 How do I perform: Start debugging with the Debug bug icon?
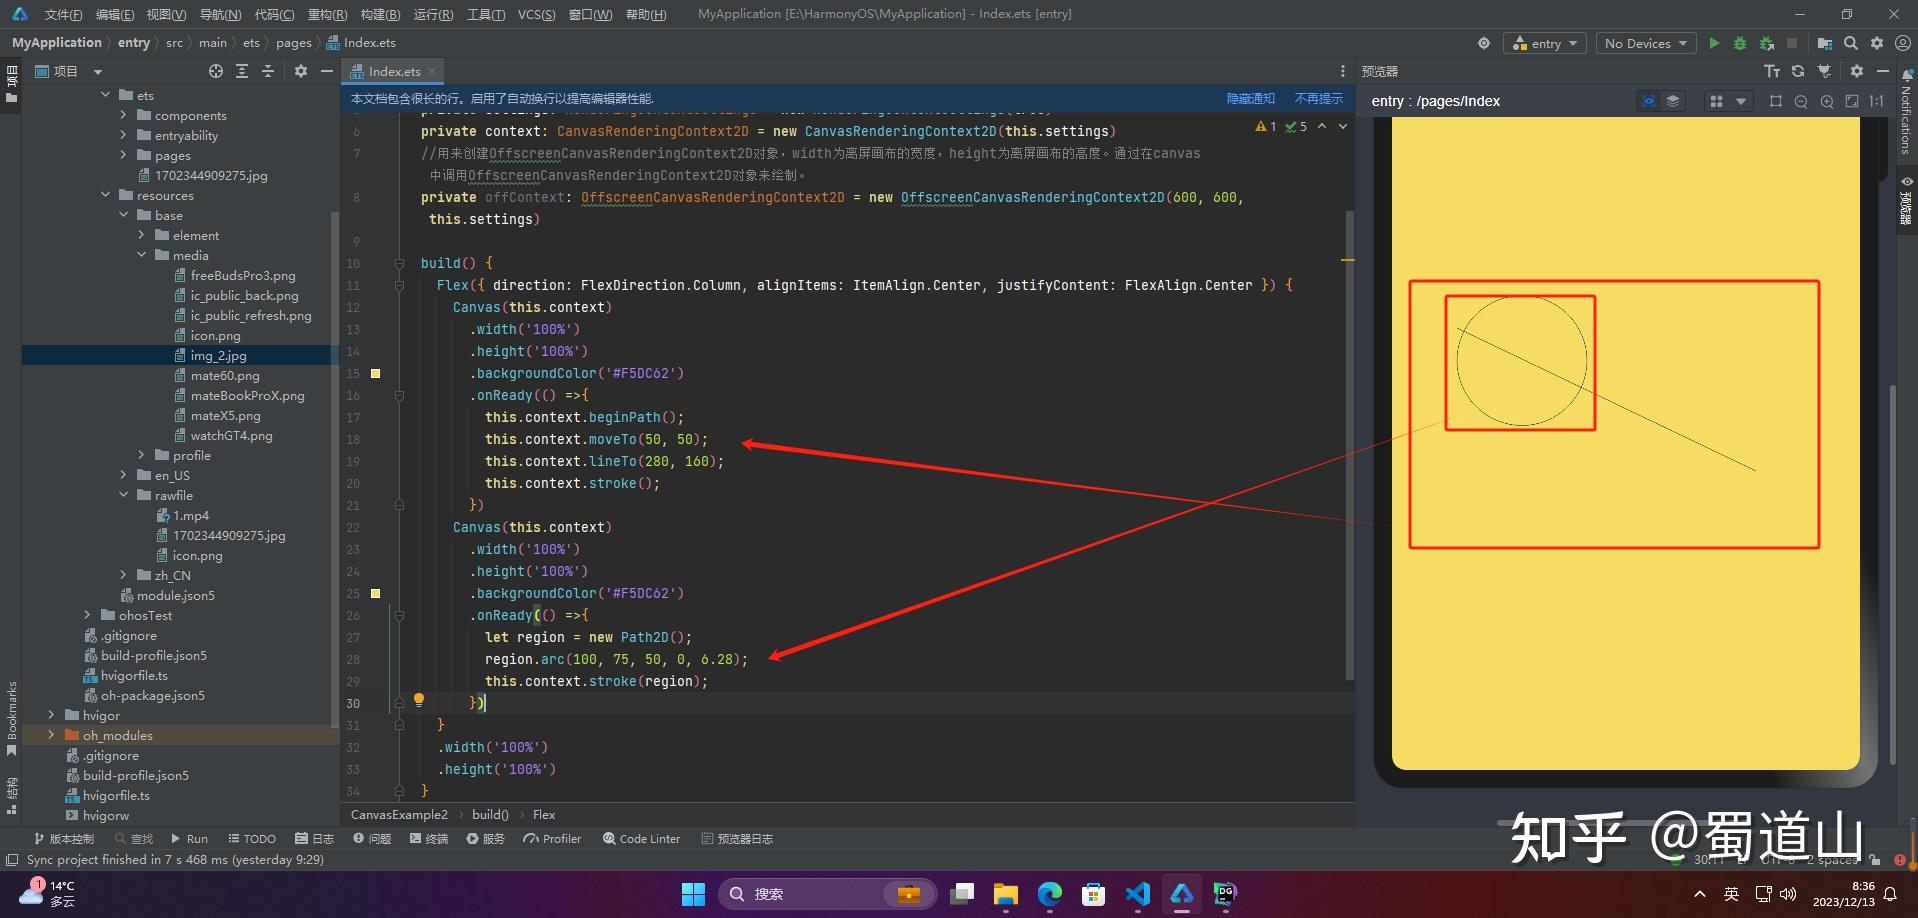(1740, 43)
